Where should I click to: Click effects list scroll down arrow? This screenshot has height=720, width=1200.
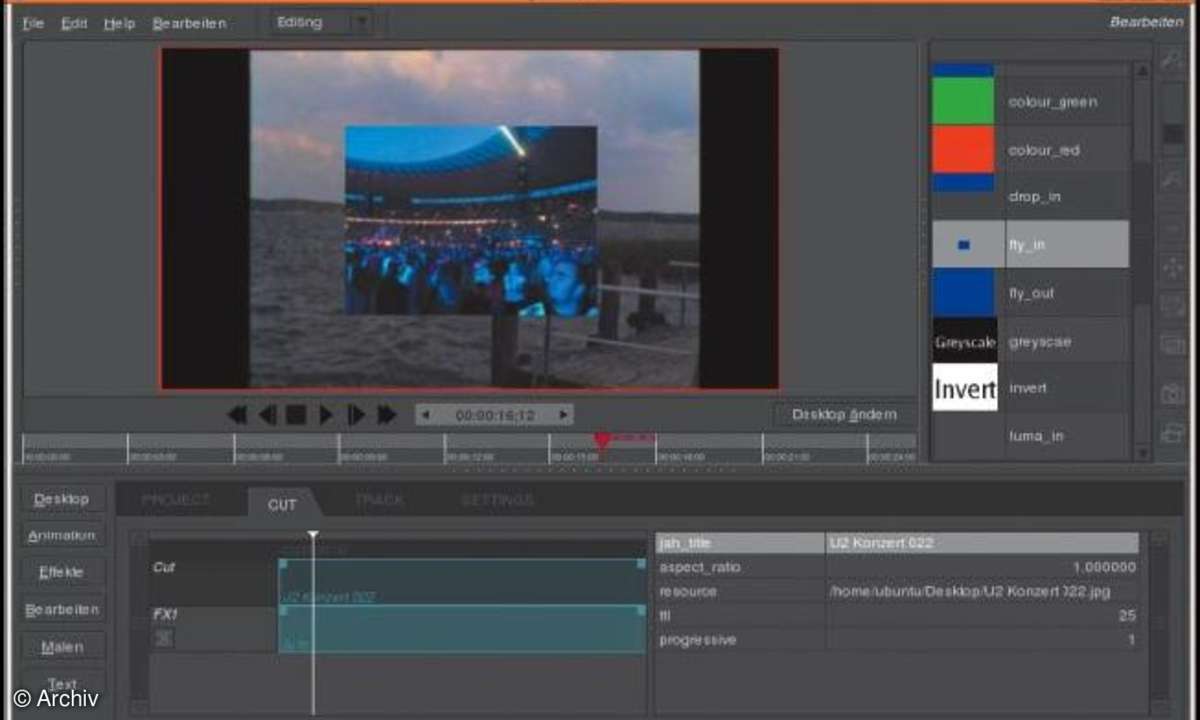point(1142,452)
